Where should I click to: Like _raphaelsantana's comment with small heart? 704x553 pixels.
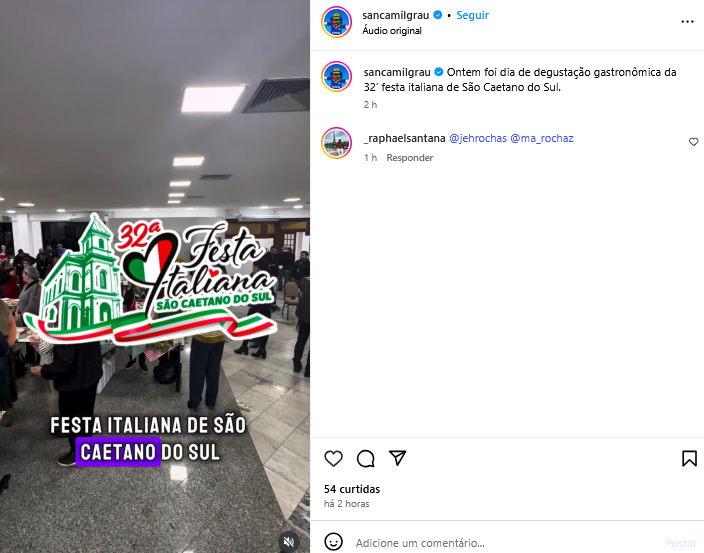pos(693,142)
